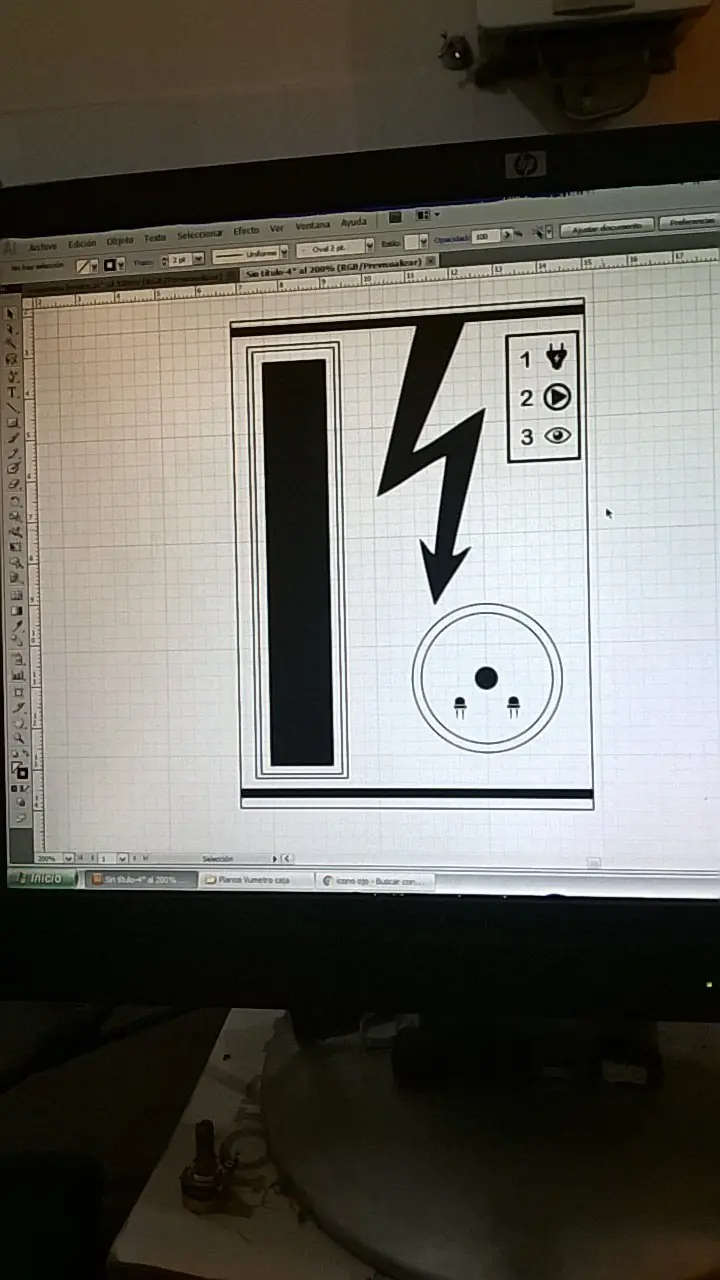Select the Shape Builder tool
The width and height of the screenshot is (720, 1280).
click(15, 562)
